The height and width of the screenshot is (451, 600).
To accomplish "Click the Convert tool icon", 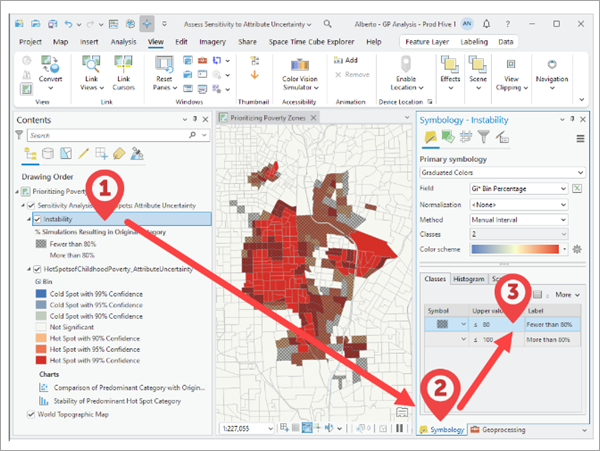I will [x=49, y=63].
